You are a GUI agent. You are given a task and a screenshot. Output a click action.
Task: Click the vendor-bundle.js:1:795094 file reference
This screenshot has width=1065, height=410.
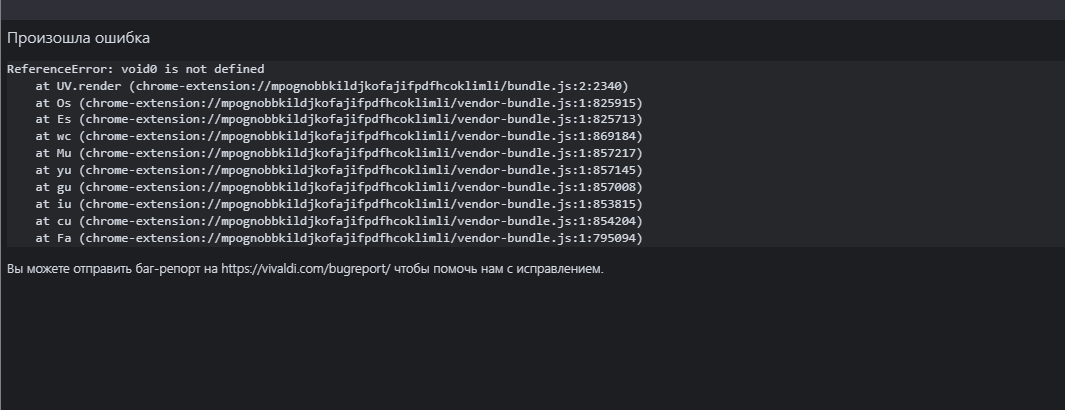point(547,238)
